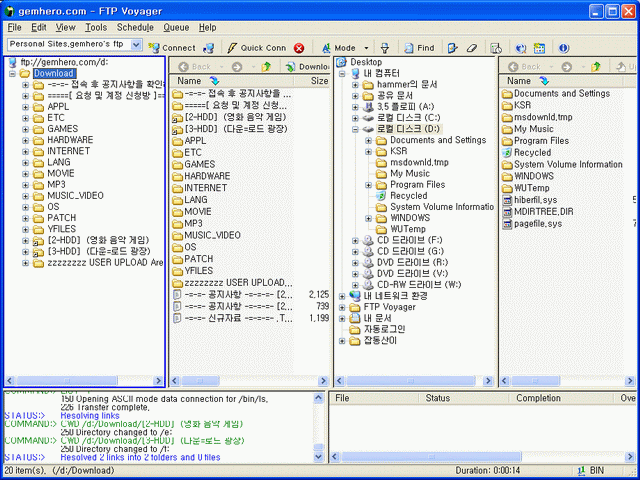Click the Mode transfer-type button
This screenshot has height=480, width=640.
(339, 48)
